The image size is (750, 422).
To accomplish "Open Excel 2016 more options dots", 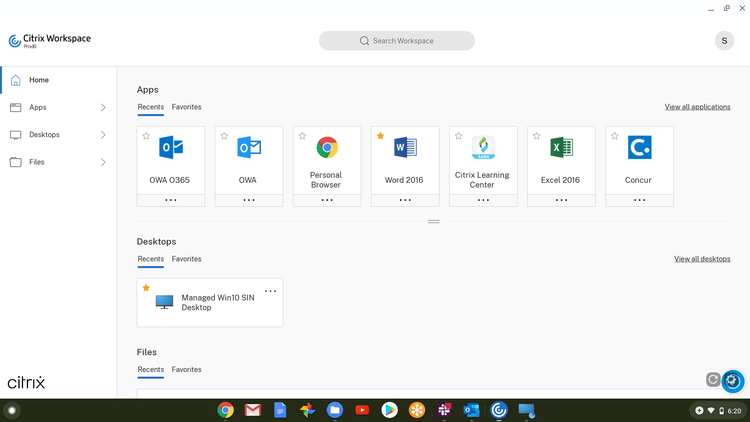I will coord(562,200).
